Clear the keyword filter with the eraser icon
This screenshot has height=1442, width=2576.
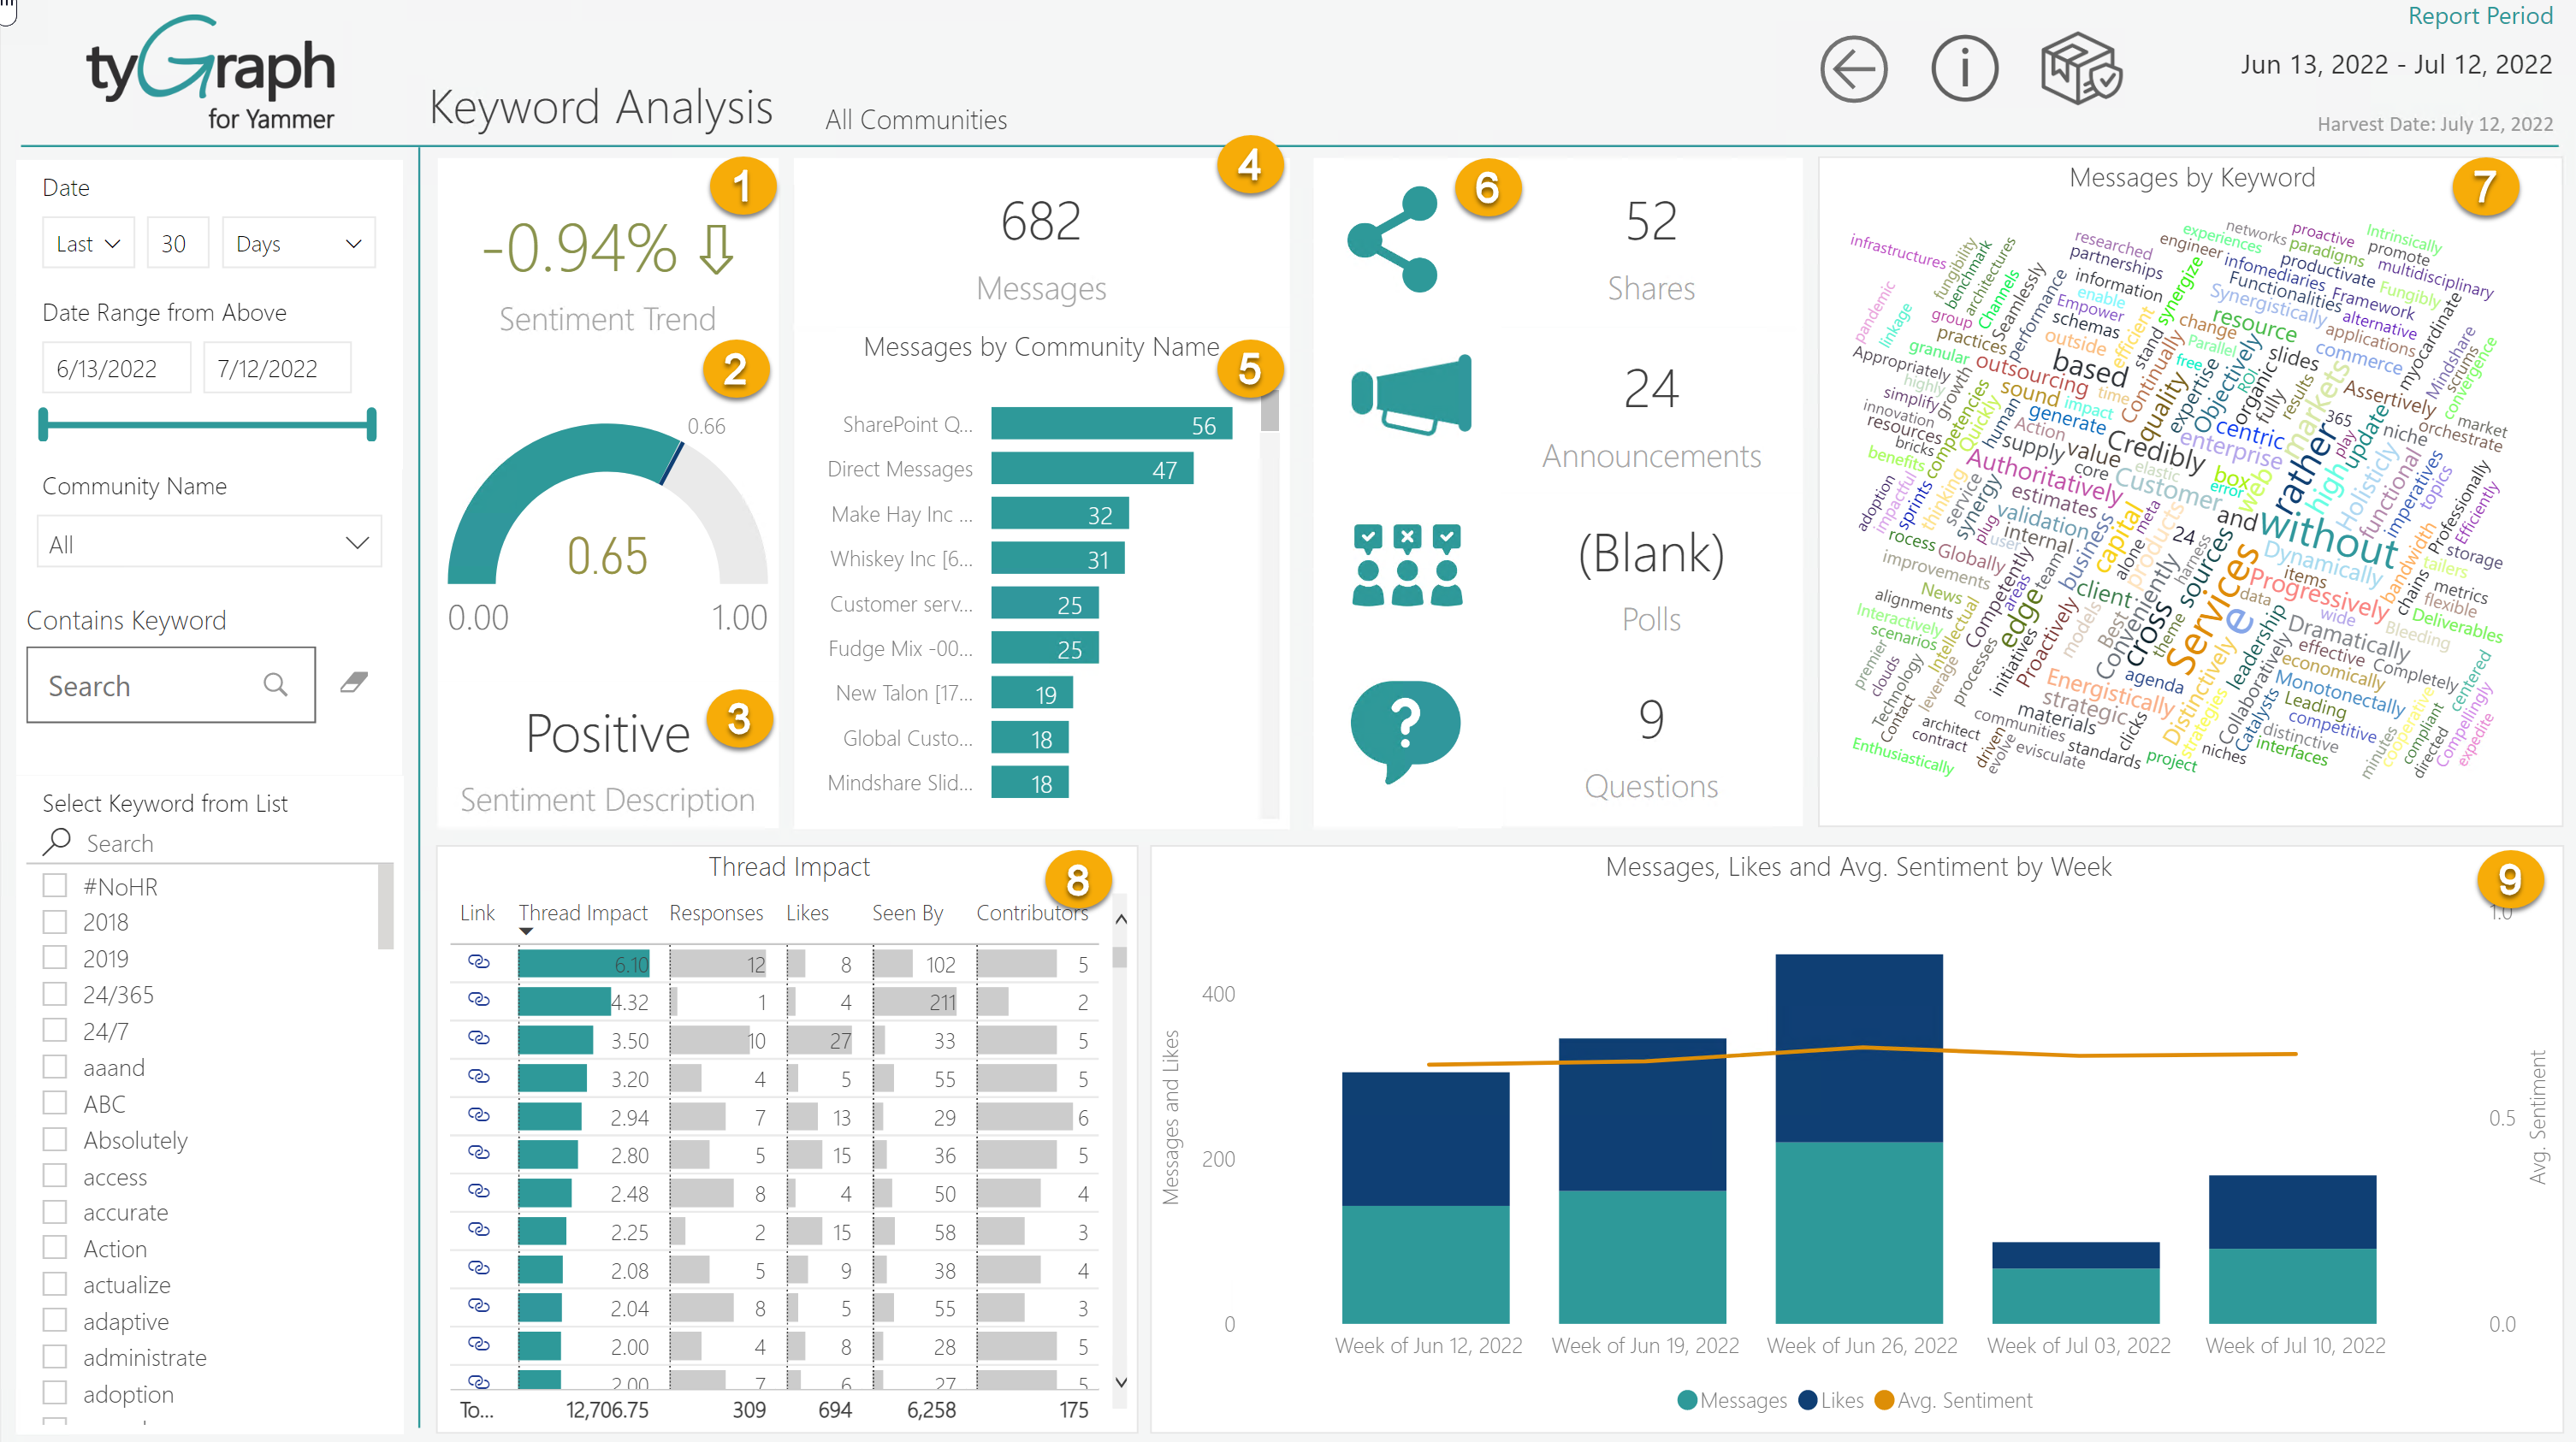pos(354,683)
